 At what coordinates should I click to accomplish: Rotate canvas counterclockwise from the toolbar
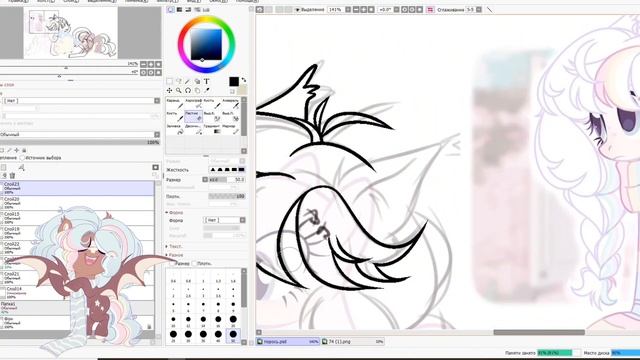[404, 9]
